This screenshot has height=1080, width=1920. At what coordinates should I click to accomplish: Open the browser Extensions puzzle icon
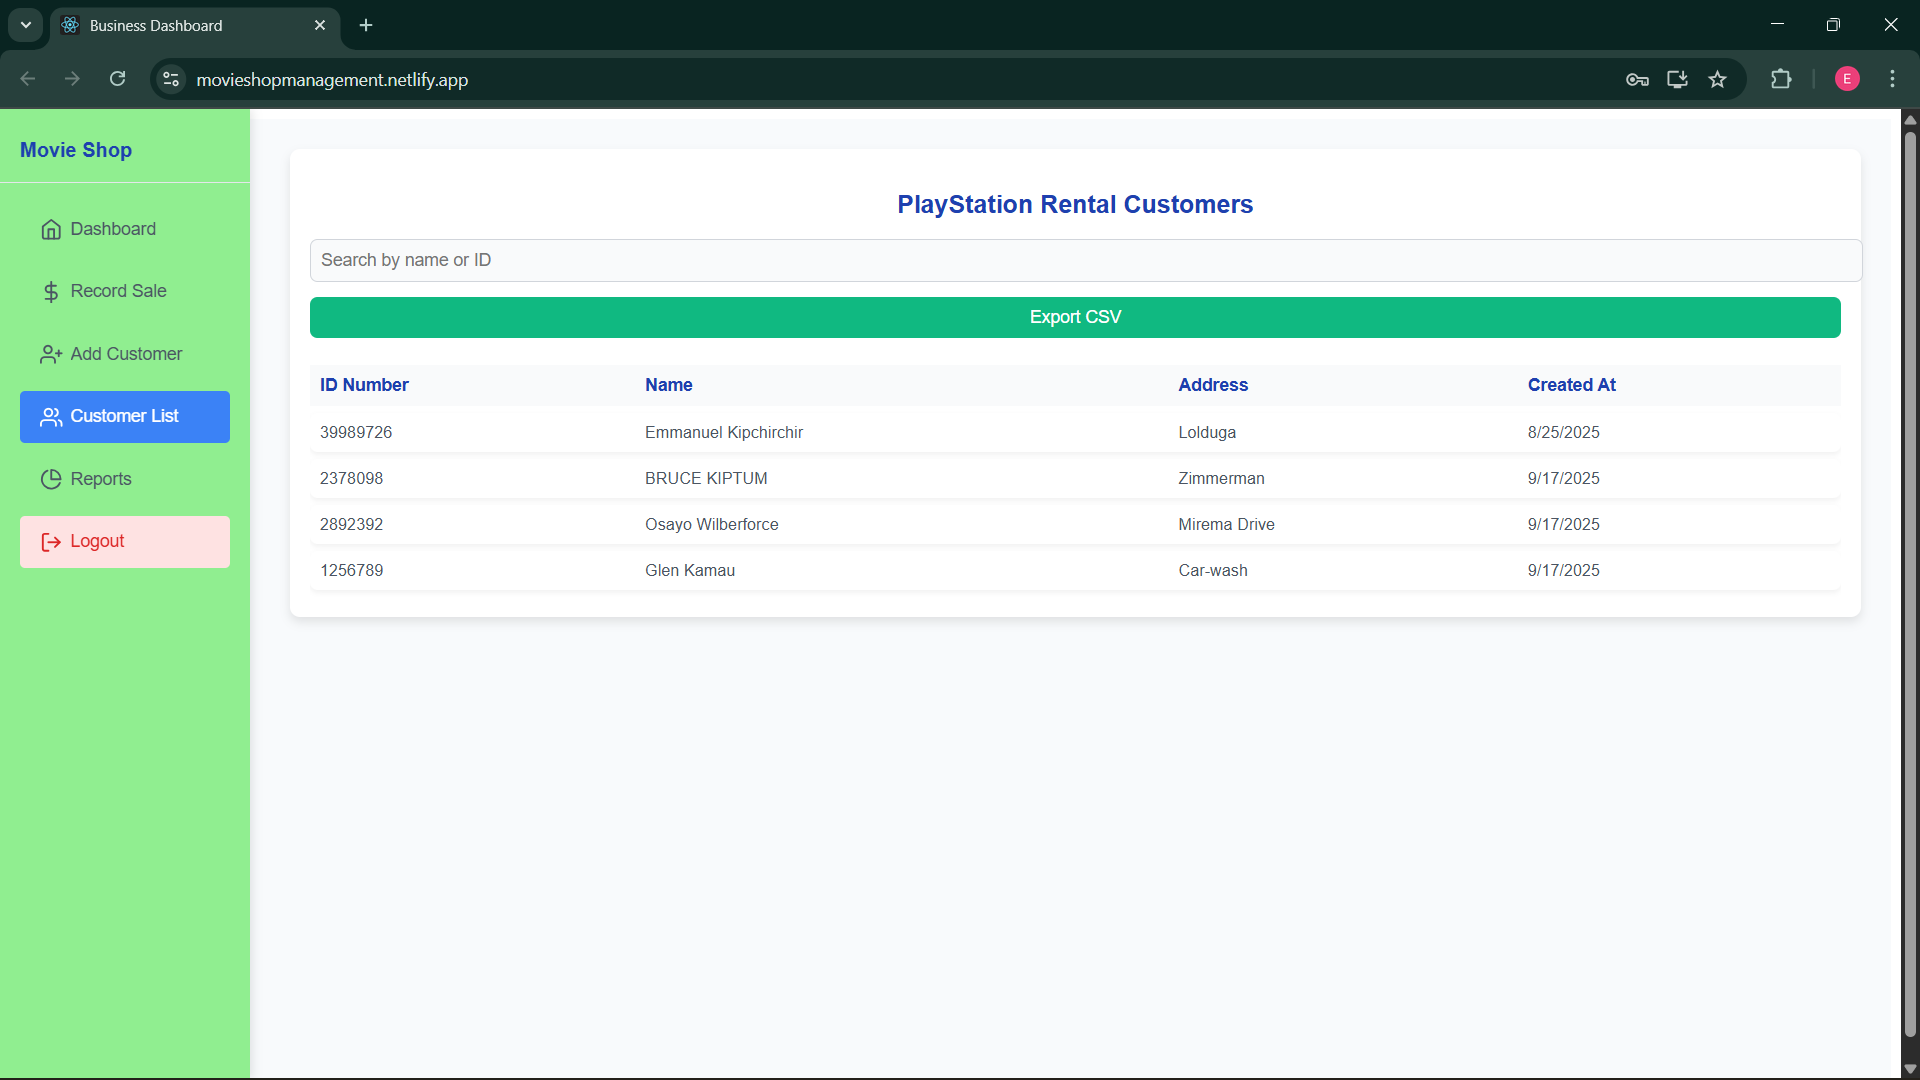point(1781,79)
